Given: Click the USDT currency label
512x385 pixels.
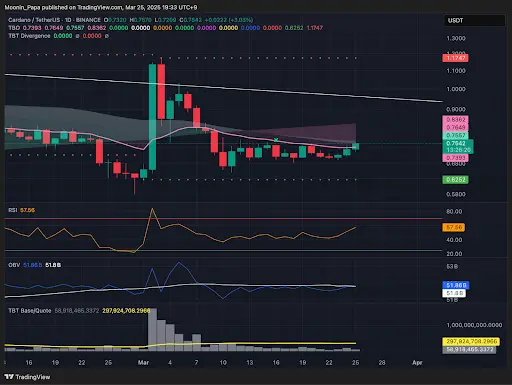Looking at the screenshot, I should [x=455, y=20].
